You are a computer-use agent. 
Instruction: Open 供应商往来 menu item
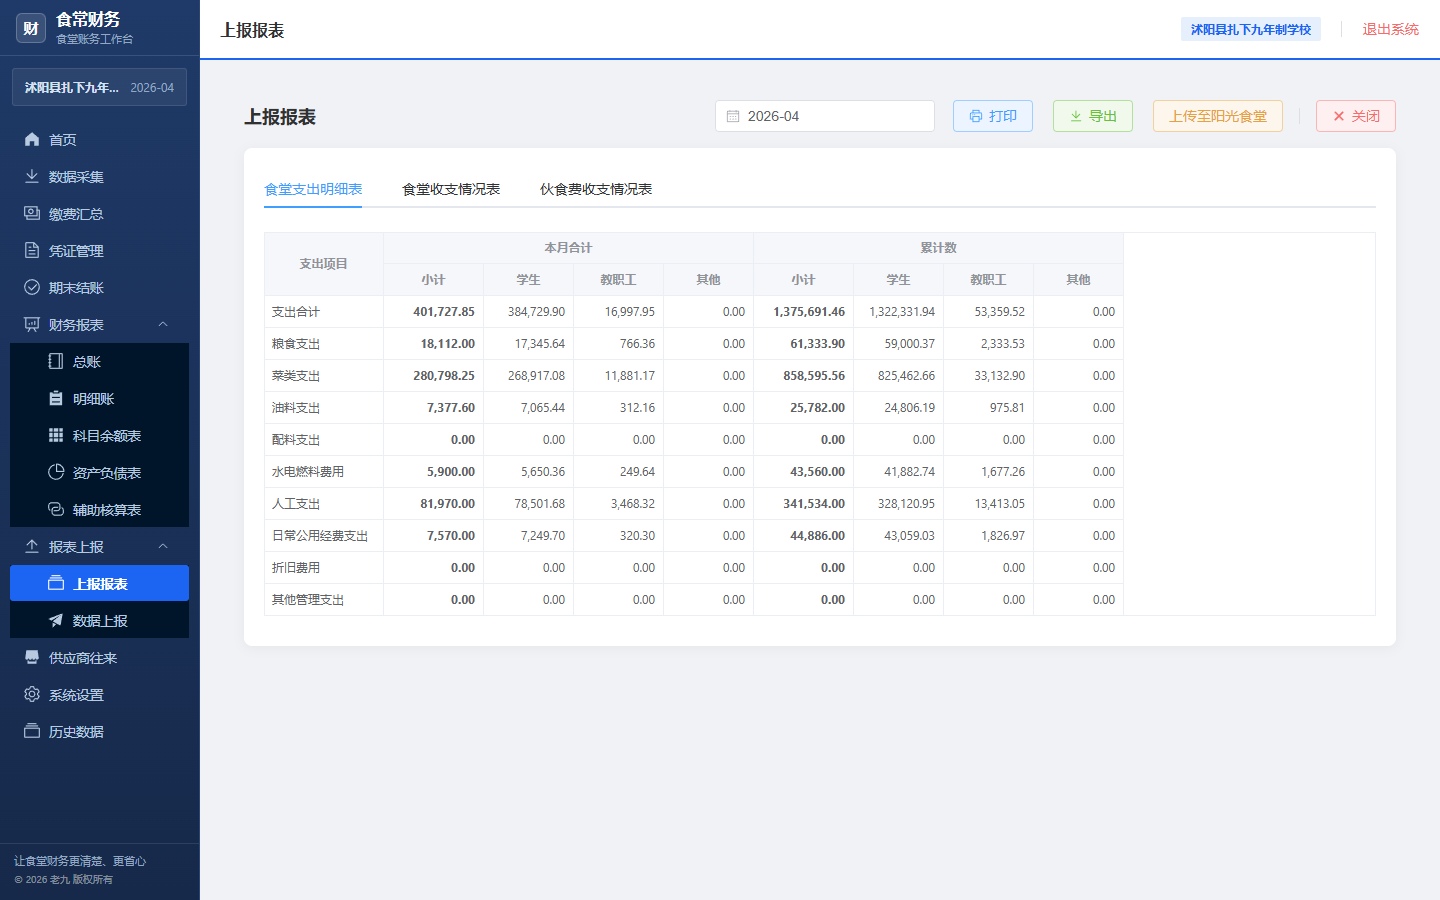(99, 657)
